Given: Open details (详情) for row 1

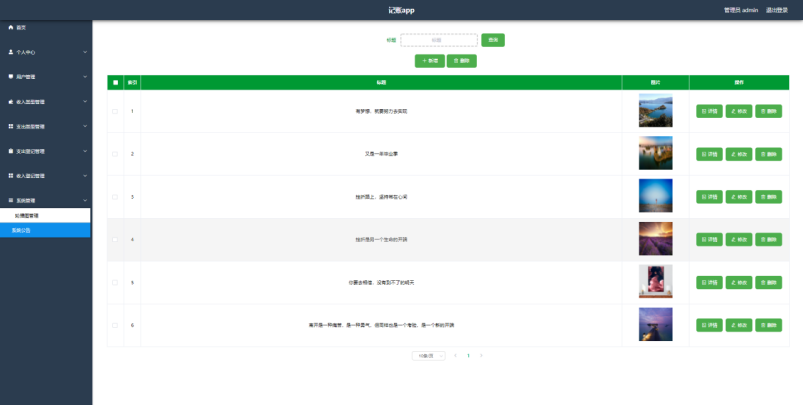Looking at the screenshot, I should click(709, 111).
